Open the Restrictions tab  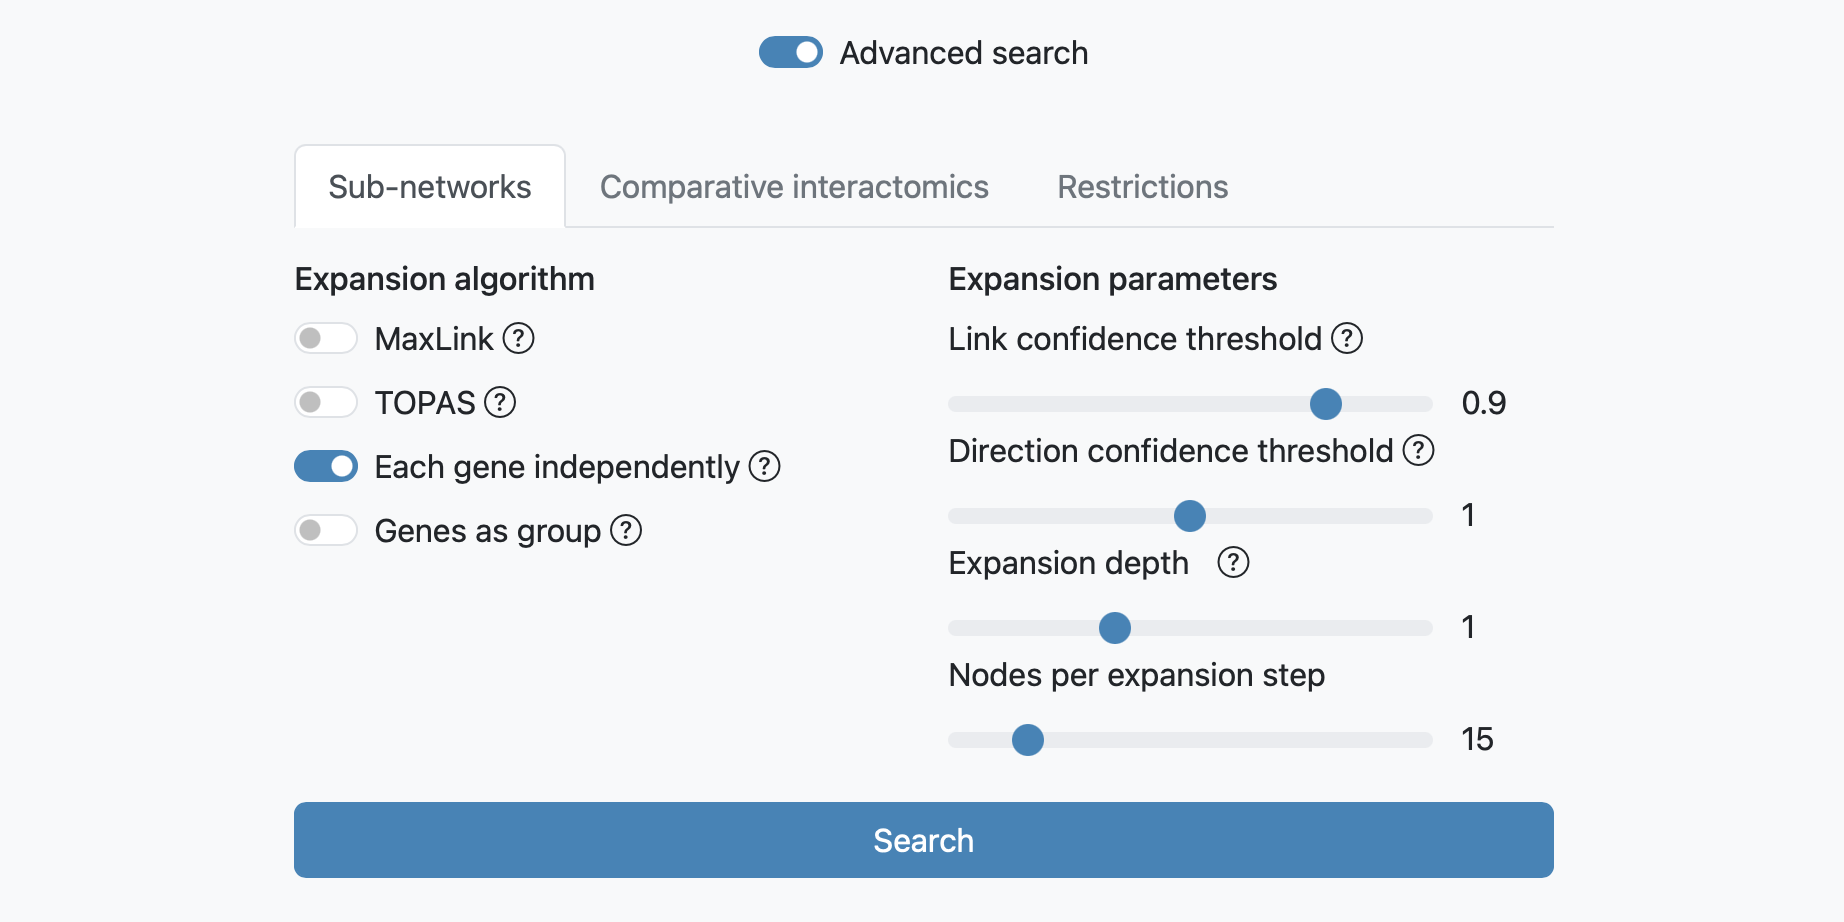(x=1143, y=187)
